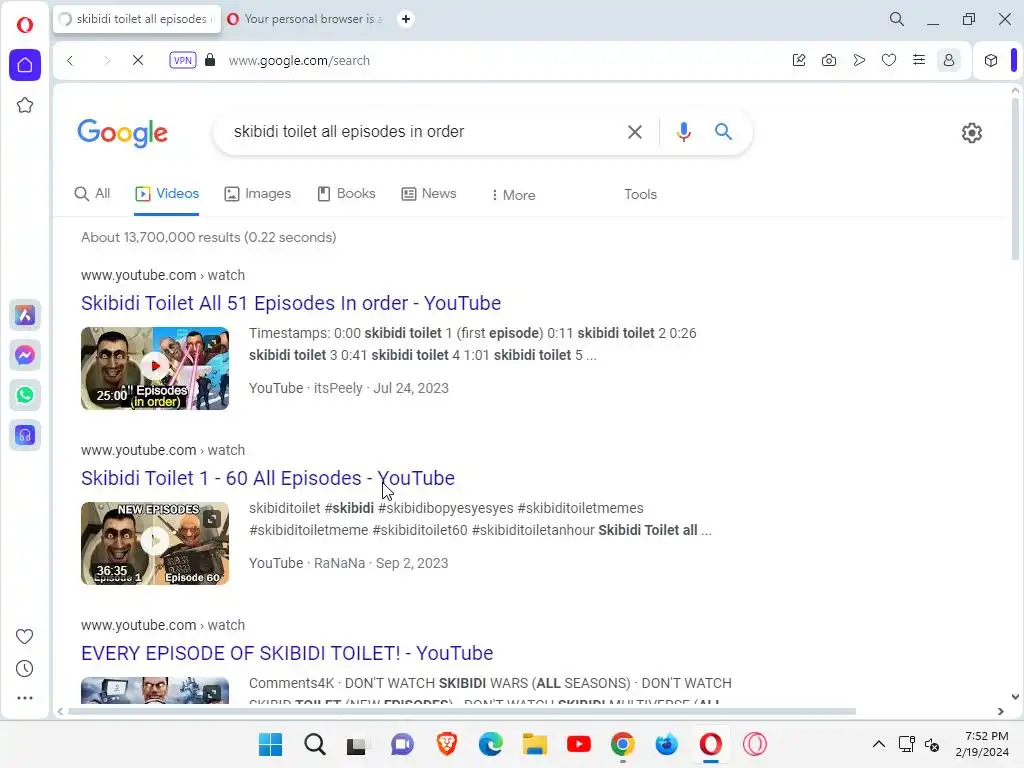Screen dimensions: 1024x768
Task: Open Aria AI icon in sidebar
Action: click(x=25, y=315)
